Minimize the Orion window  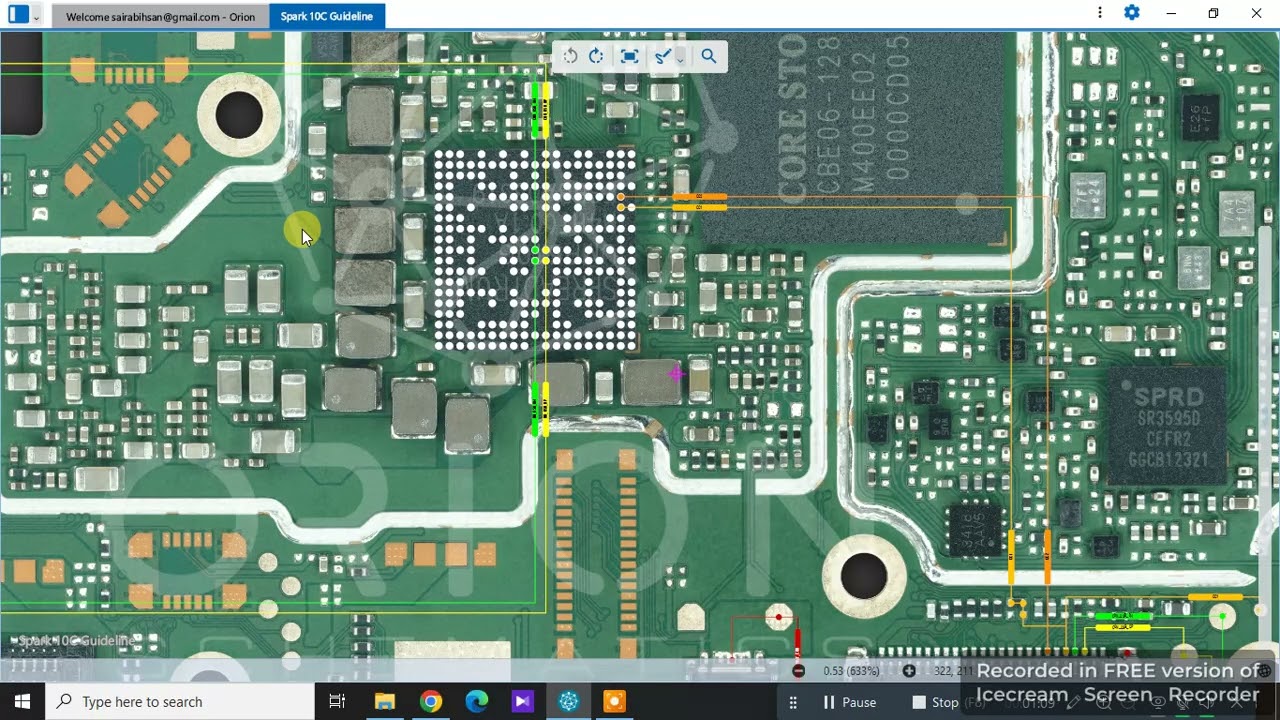click(x=1171, y=14)
